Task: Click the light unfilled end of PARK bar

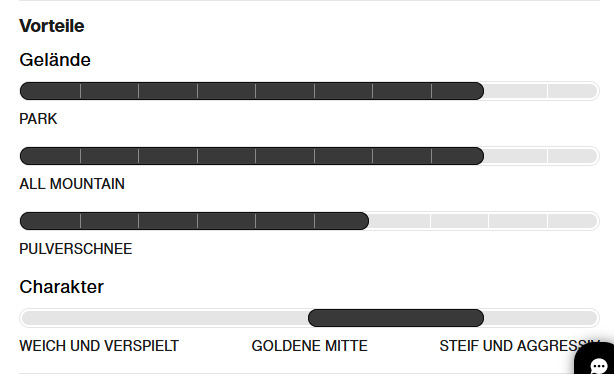Action: (x=541, y=91)
